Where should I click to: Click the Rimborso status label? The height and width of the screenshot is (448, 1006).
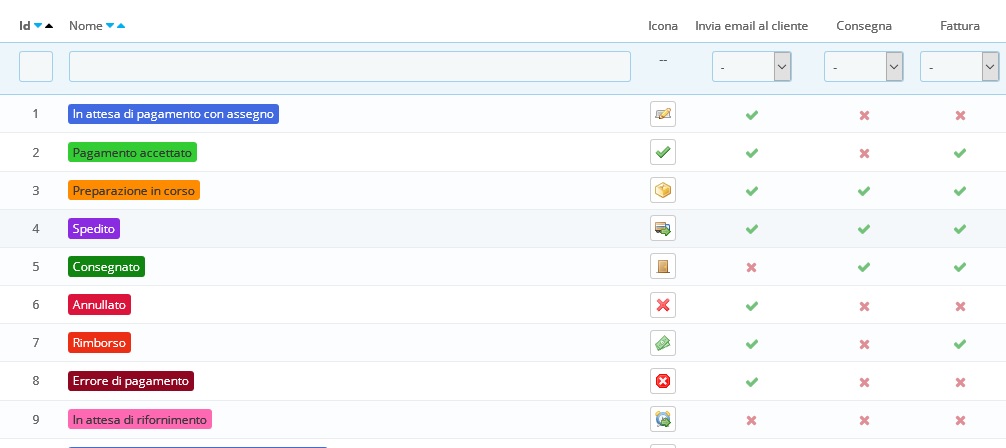(x=99, y=343)
